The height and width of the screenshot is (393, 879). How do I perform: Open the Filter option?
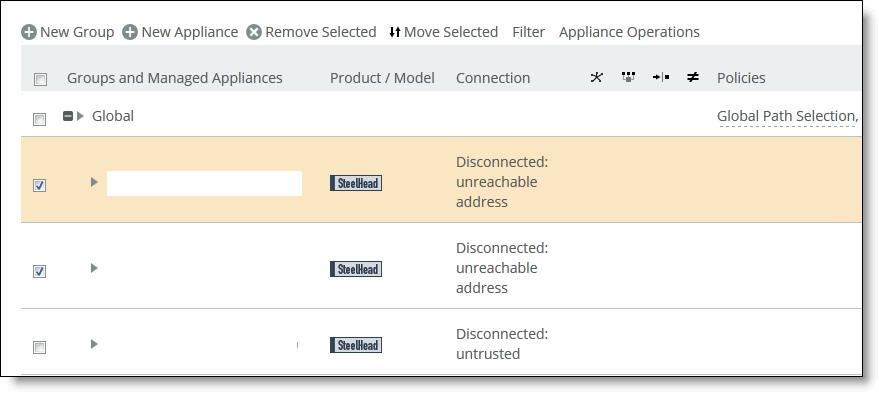coord(529,33)
